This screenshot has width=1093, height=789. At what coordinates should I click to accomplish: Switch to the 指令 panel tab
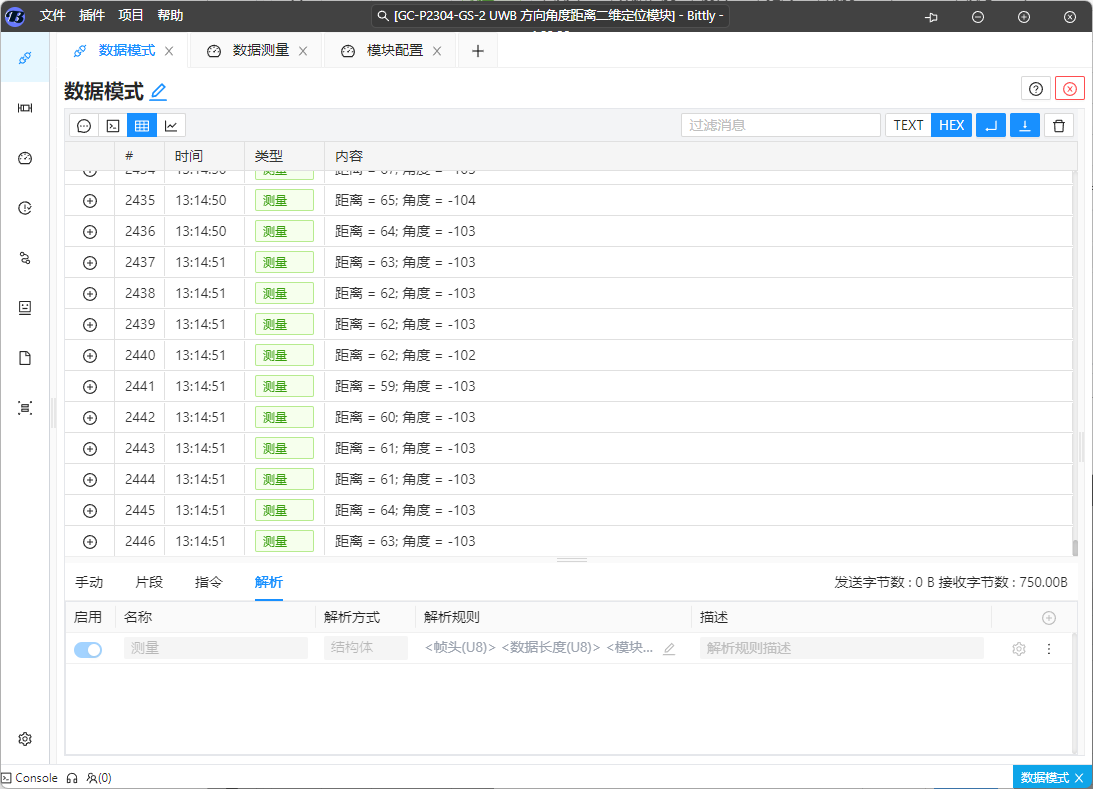[209, 582]
